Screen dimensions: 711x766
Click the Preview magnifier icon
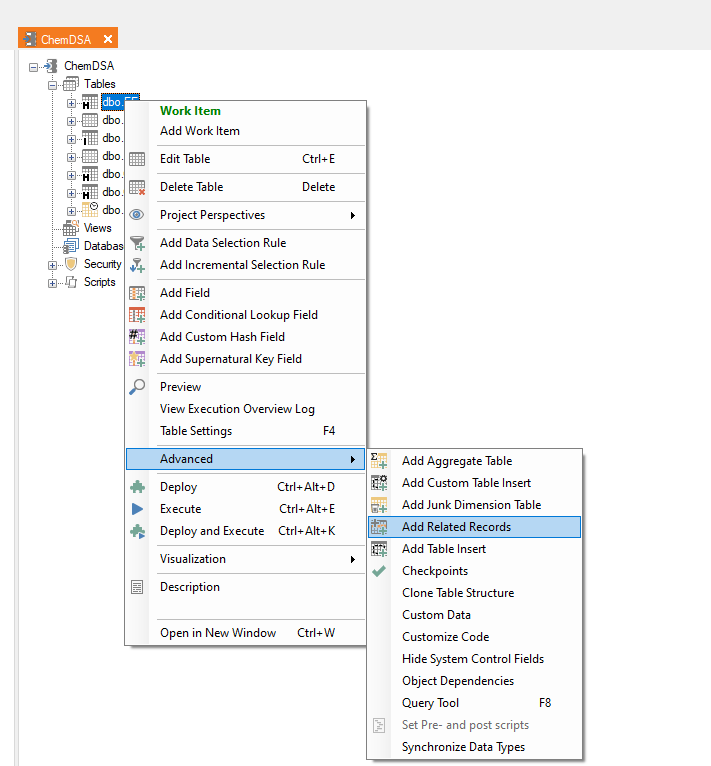137,386
